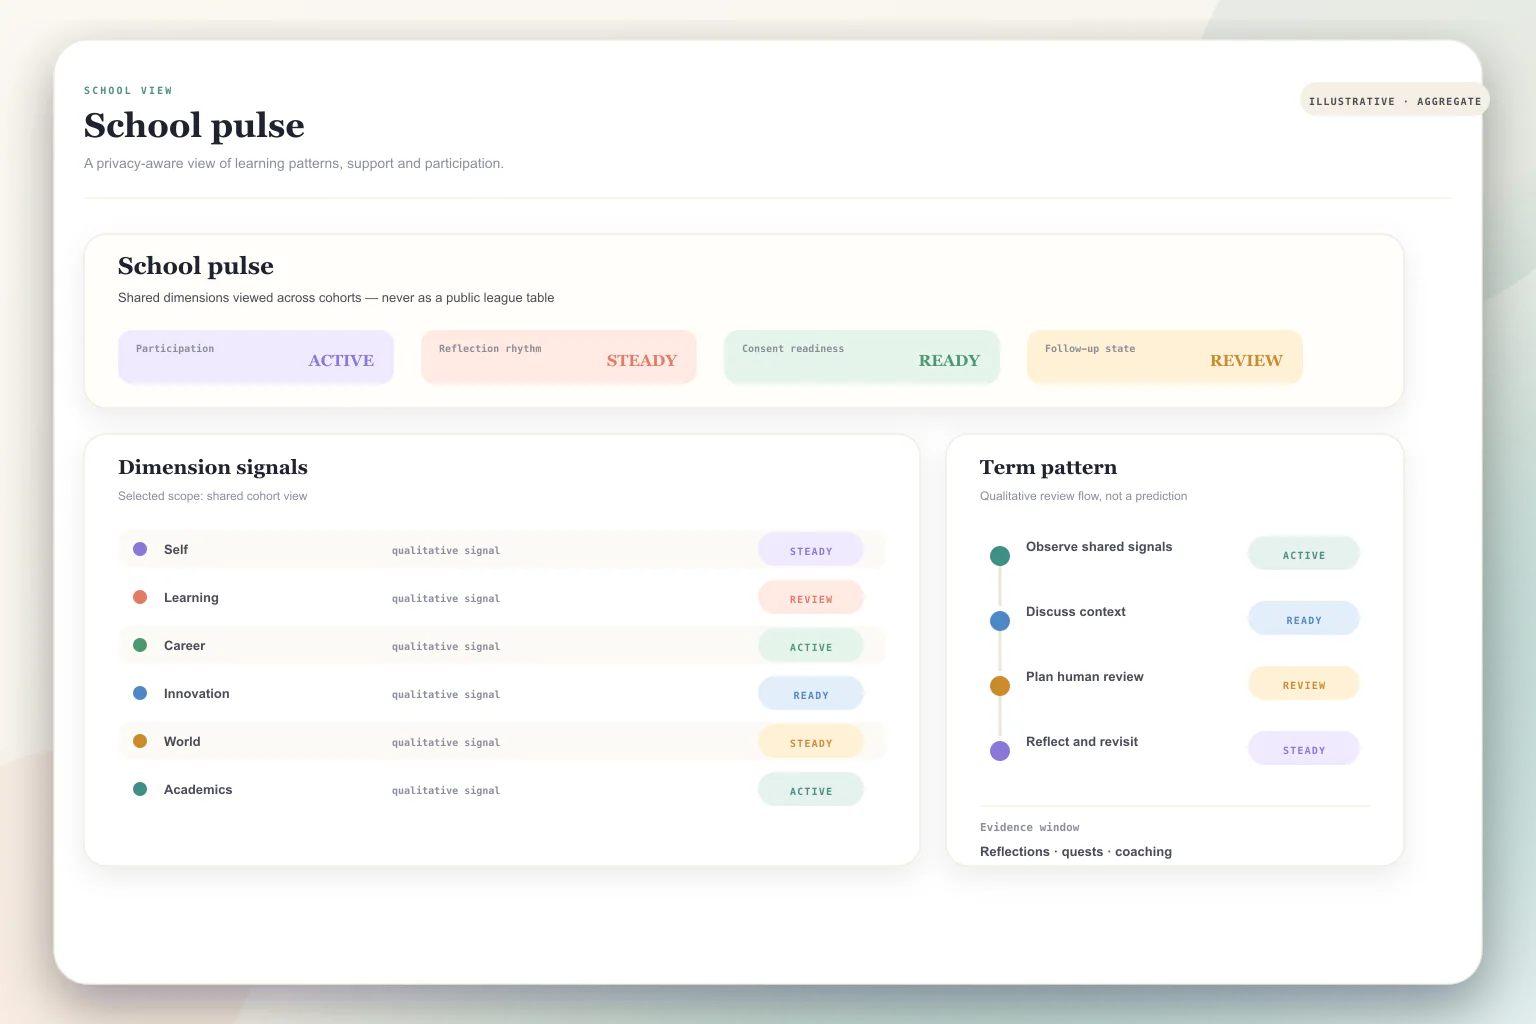Image resolution: width=1536 pixels, height=1024 pixels.
Task: Click Selected scope shared cohort view text
Action: 213,496
